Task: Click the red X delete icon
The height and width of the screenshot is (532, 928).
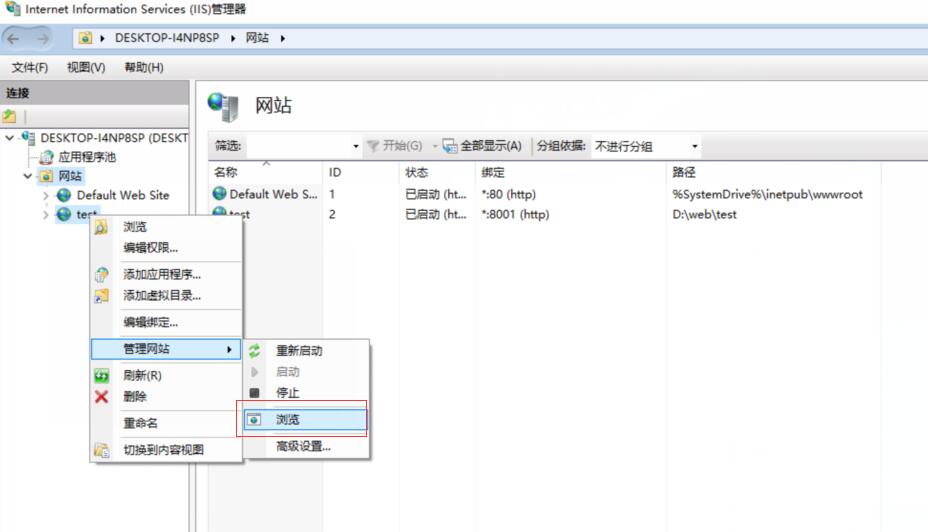Action: click(101, 396)
